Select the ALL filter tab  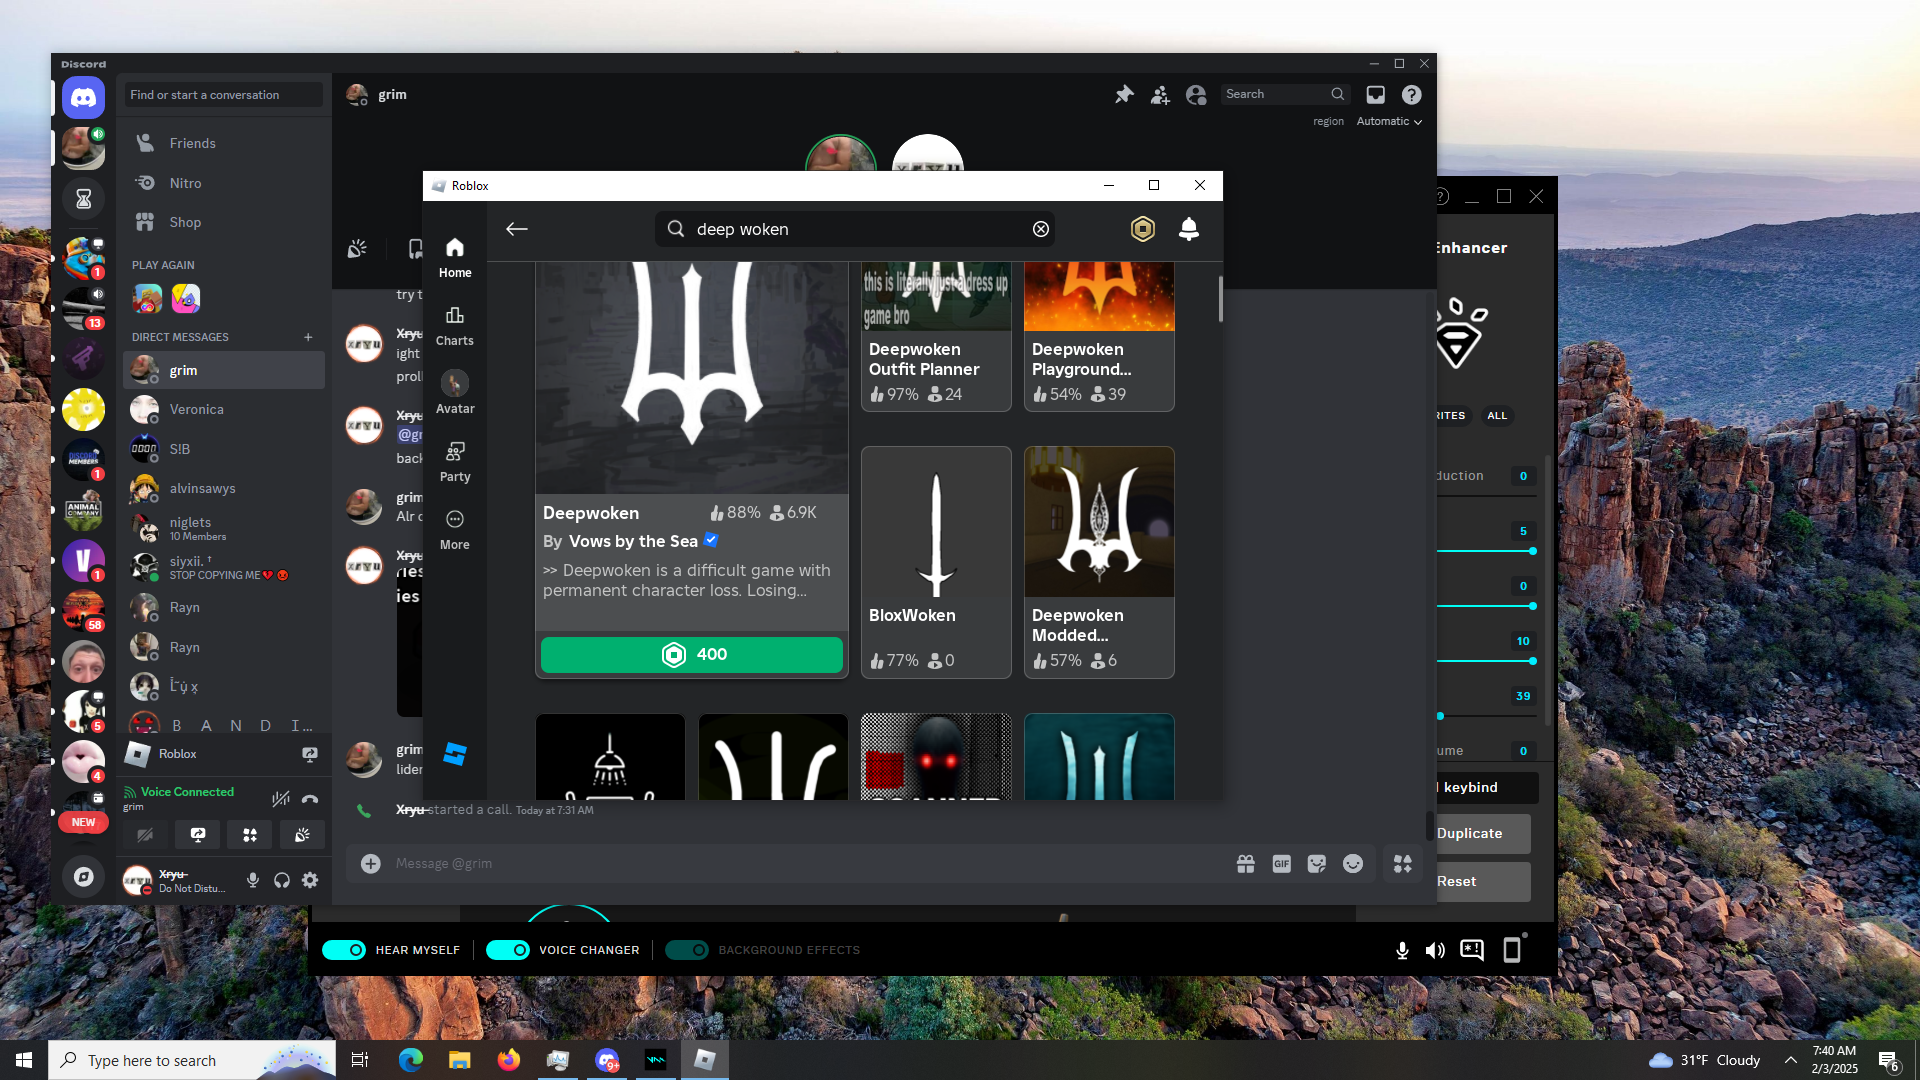pyautogui.click(x=1496, y=415)
